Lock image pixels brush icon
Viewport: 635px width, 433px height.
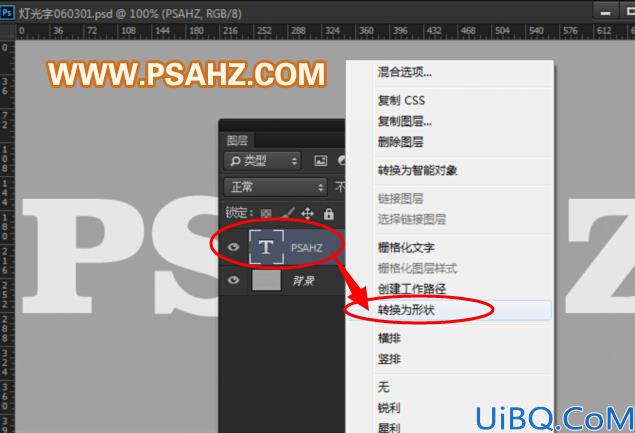tap(288, 213)
